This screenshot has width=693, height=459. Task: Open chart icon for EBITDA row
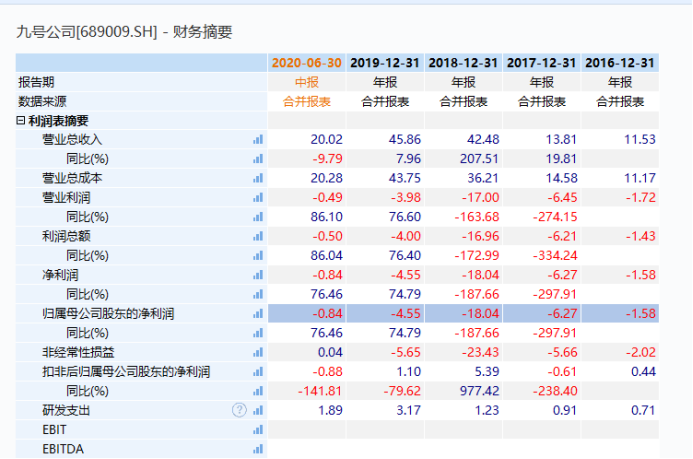click(x=258, y=449)
